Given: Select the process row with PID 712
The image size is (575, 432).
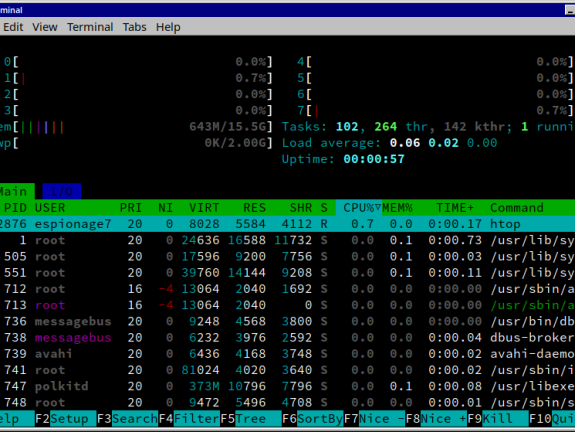Looking at the screenshot, I should tap(288, 289).
